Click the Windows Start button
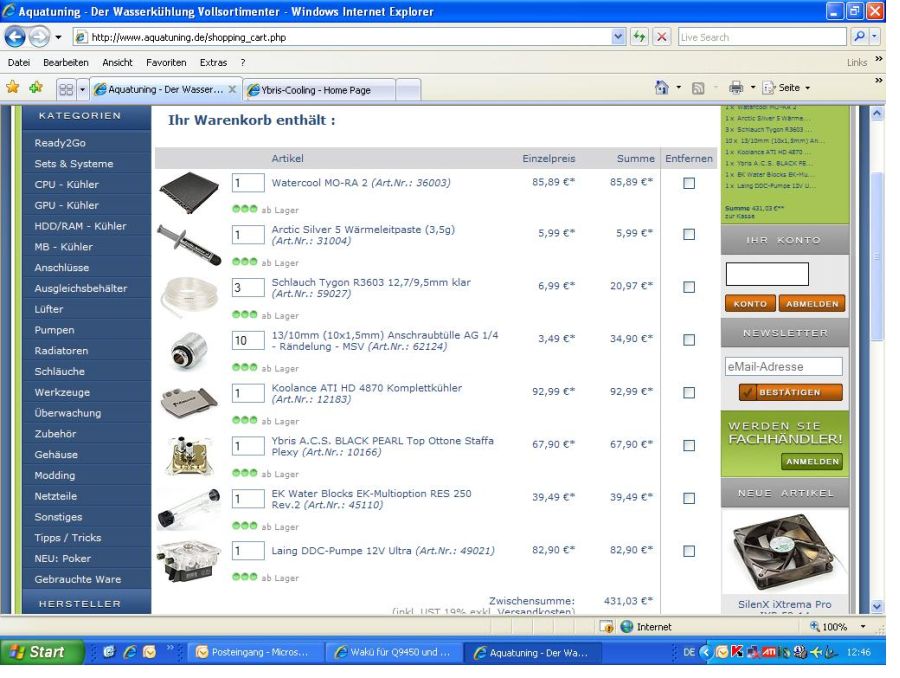This screenshot has height=678, width=900. [41, 652]
